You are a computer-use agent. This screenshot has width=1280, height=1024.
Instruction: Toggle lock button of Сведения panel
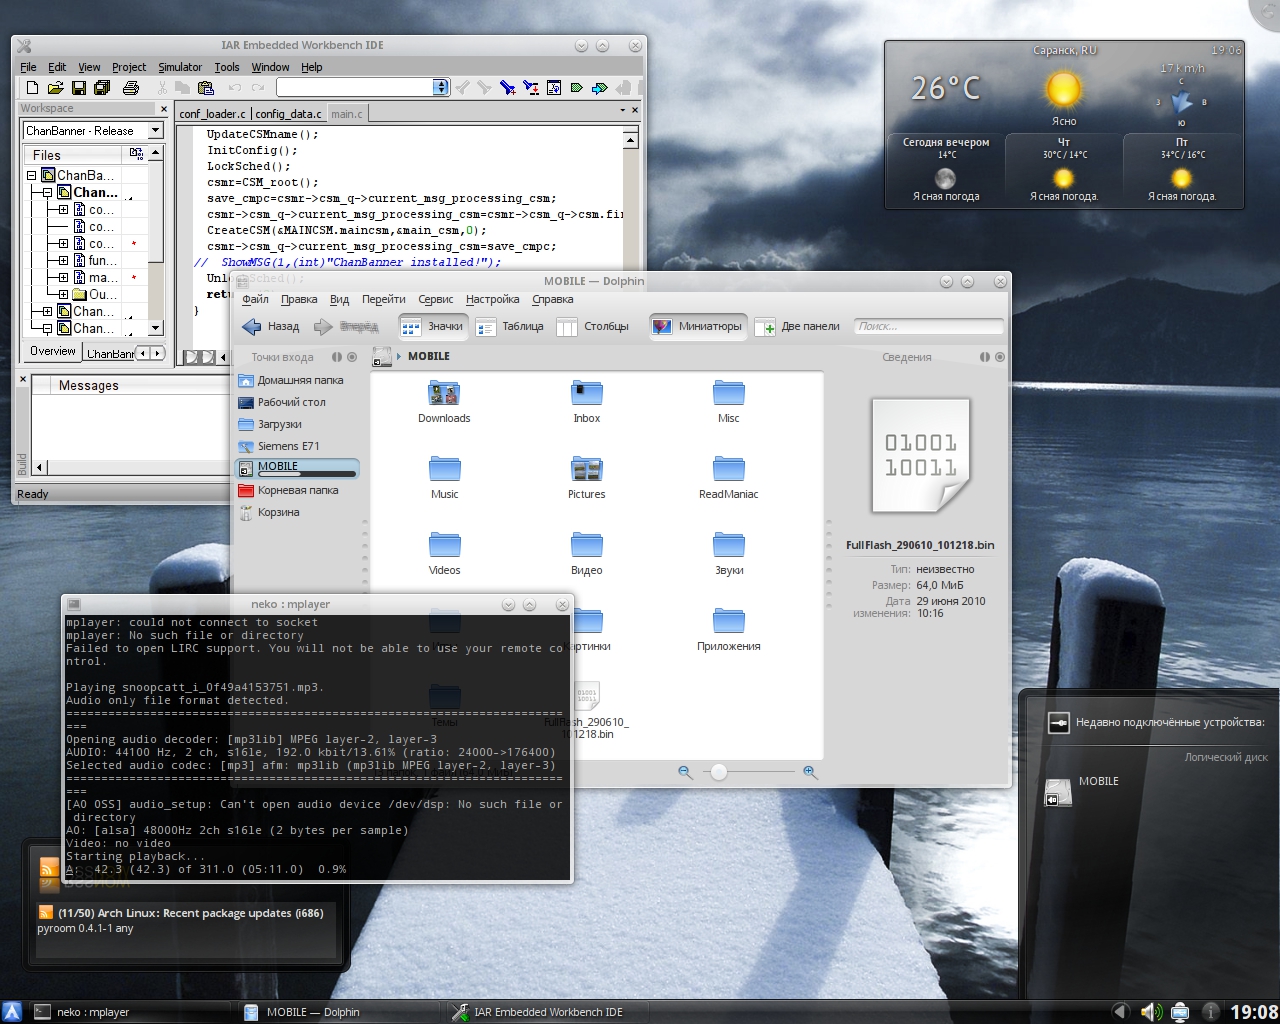(985, 357)
